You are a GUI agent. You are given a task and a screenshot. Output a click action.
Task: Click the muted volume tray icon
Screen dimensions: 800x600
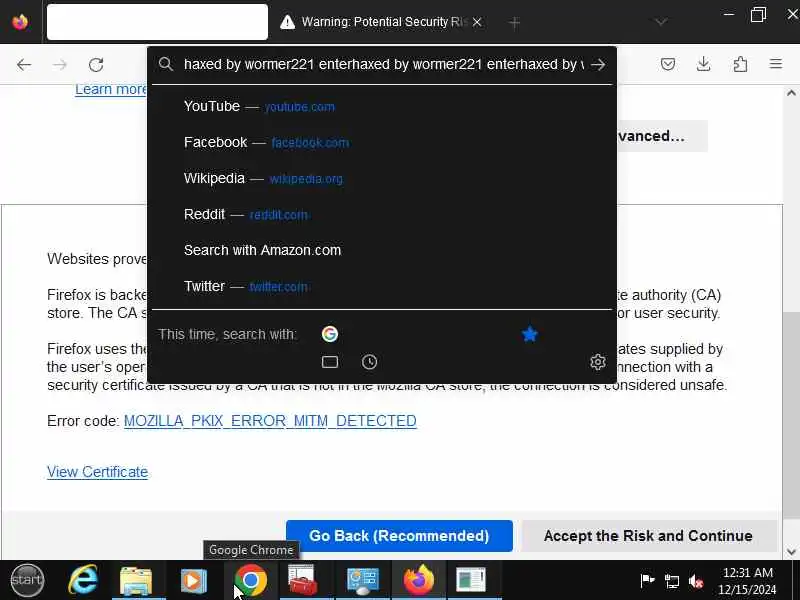pyautogui.click(x=696, y=581)
